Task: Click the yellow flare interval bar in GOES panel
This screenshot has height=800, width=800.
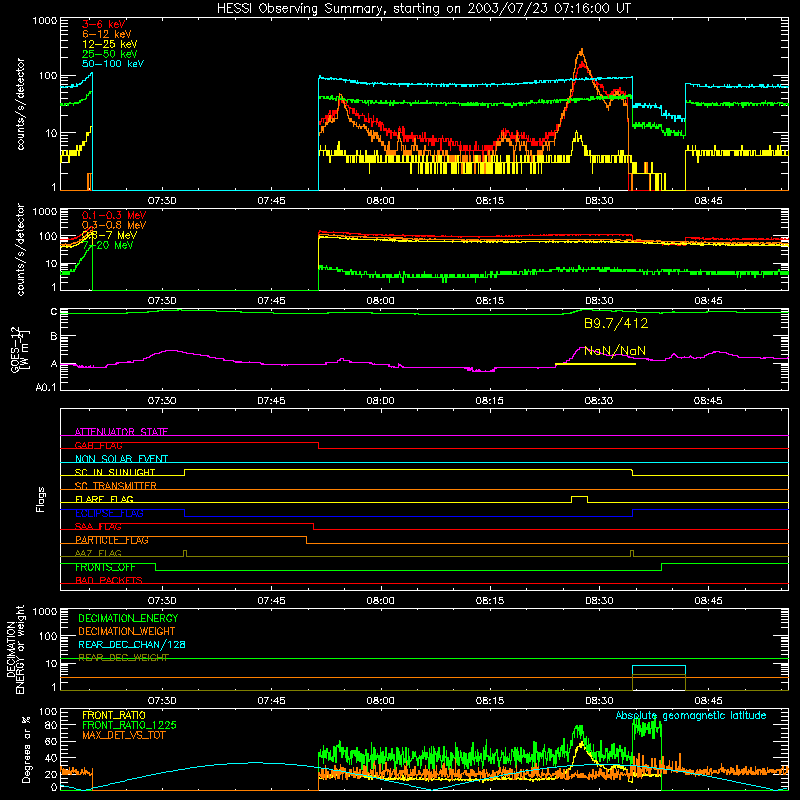Action: click(x=595, y=364)
